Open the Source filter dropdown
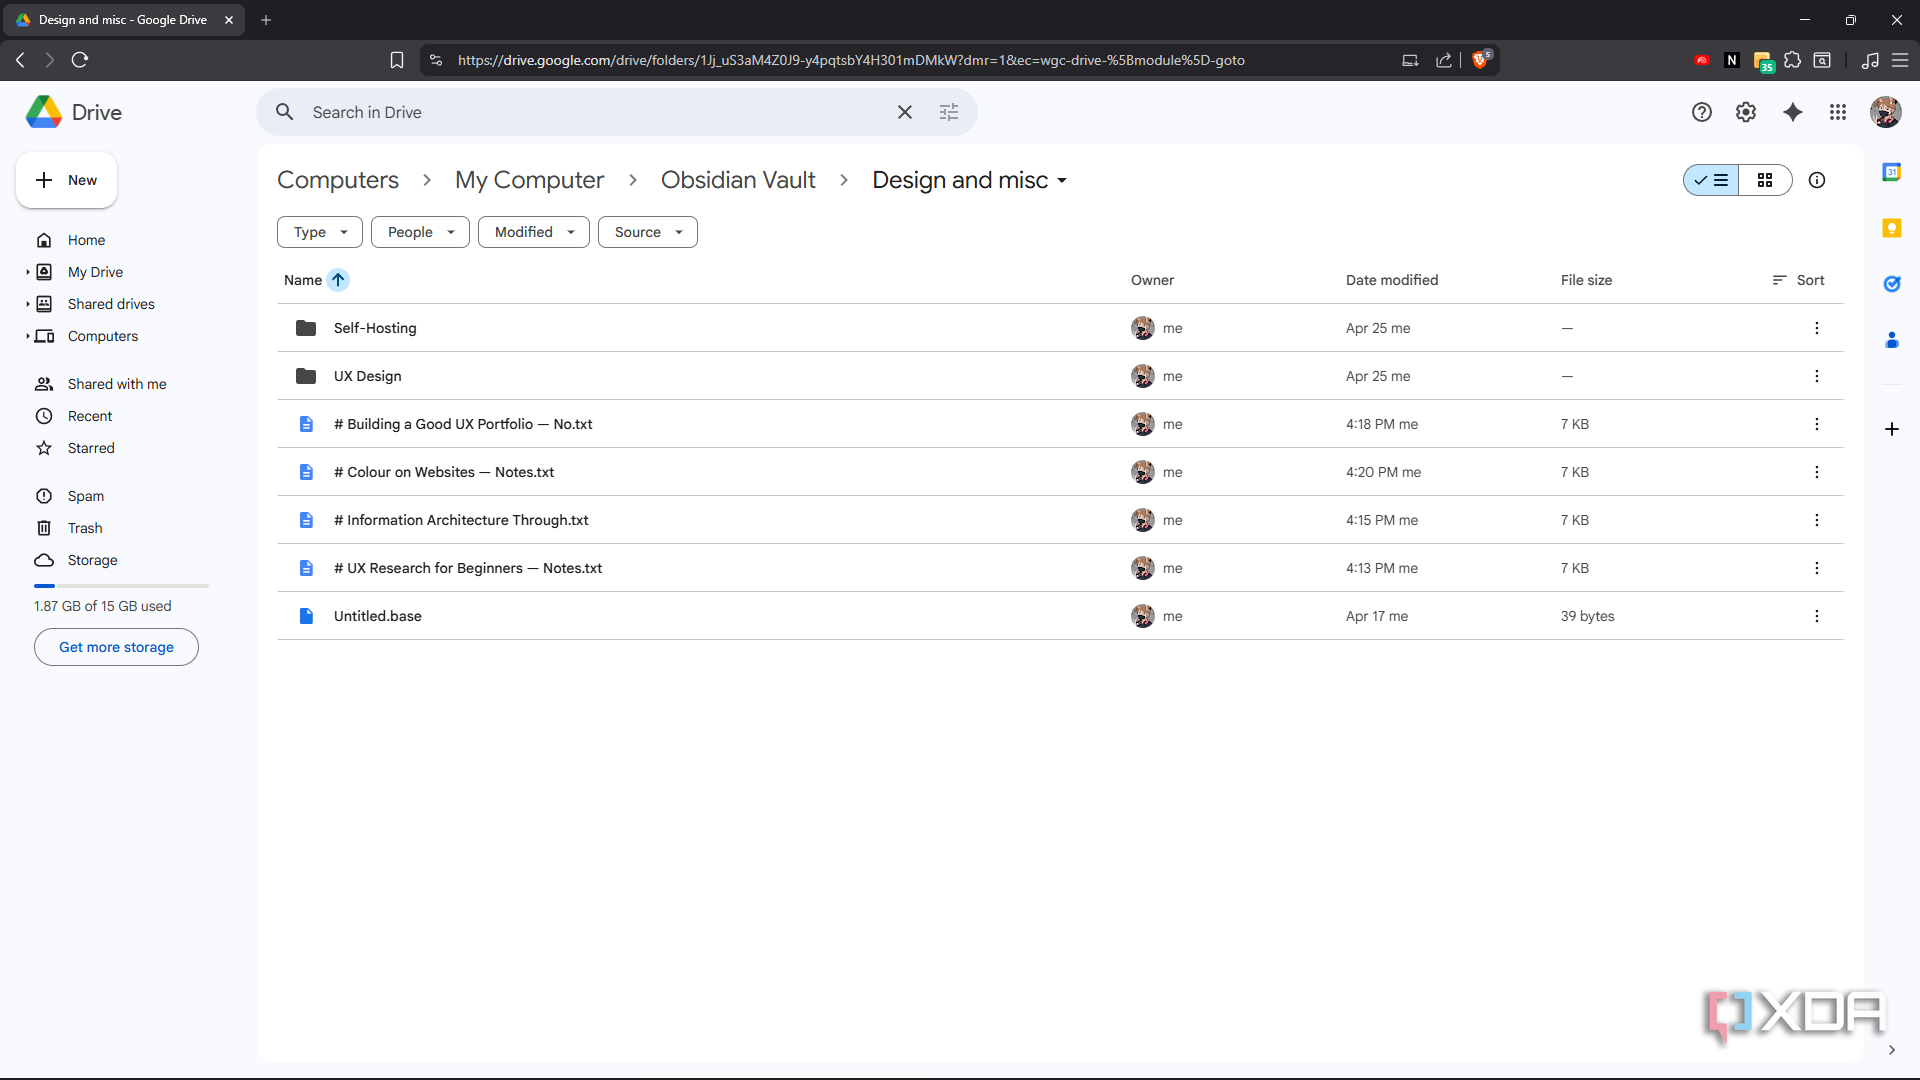This screenshot has width=1920, height=1080. (x=648, y=232)
